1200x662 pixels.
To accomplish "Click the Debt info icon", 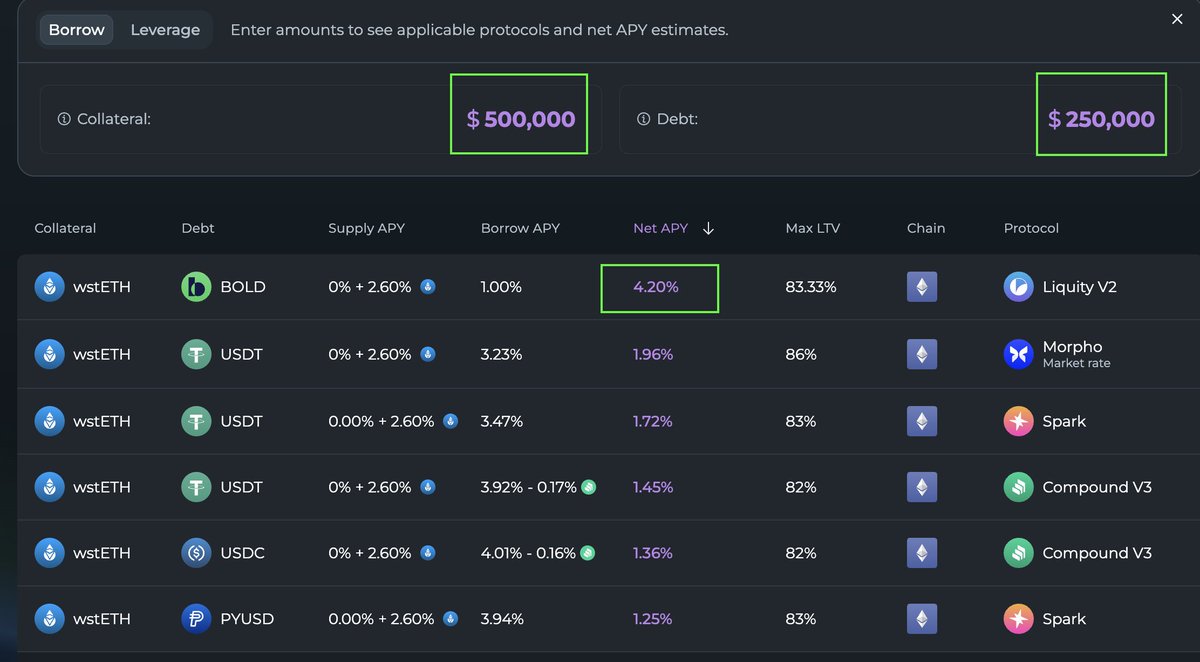I will [x=644, y=119].
